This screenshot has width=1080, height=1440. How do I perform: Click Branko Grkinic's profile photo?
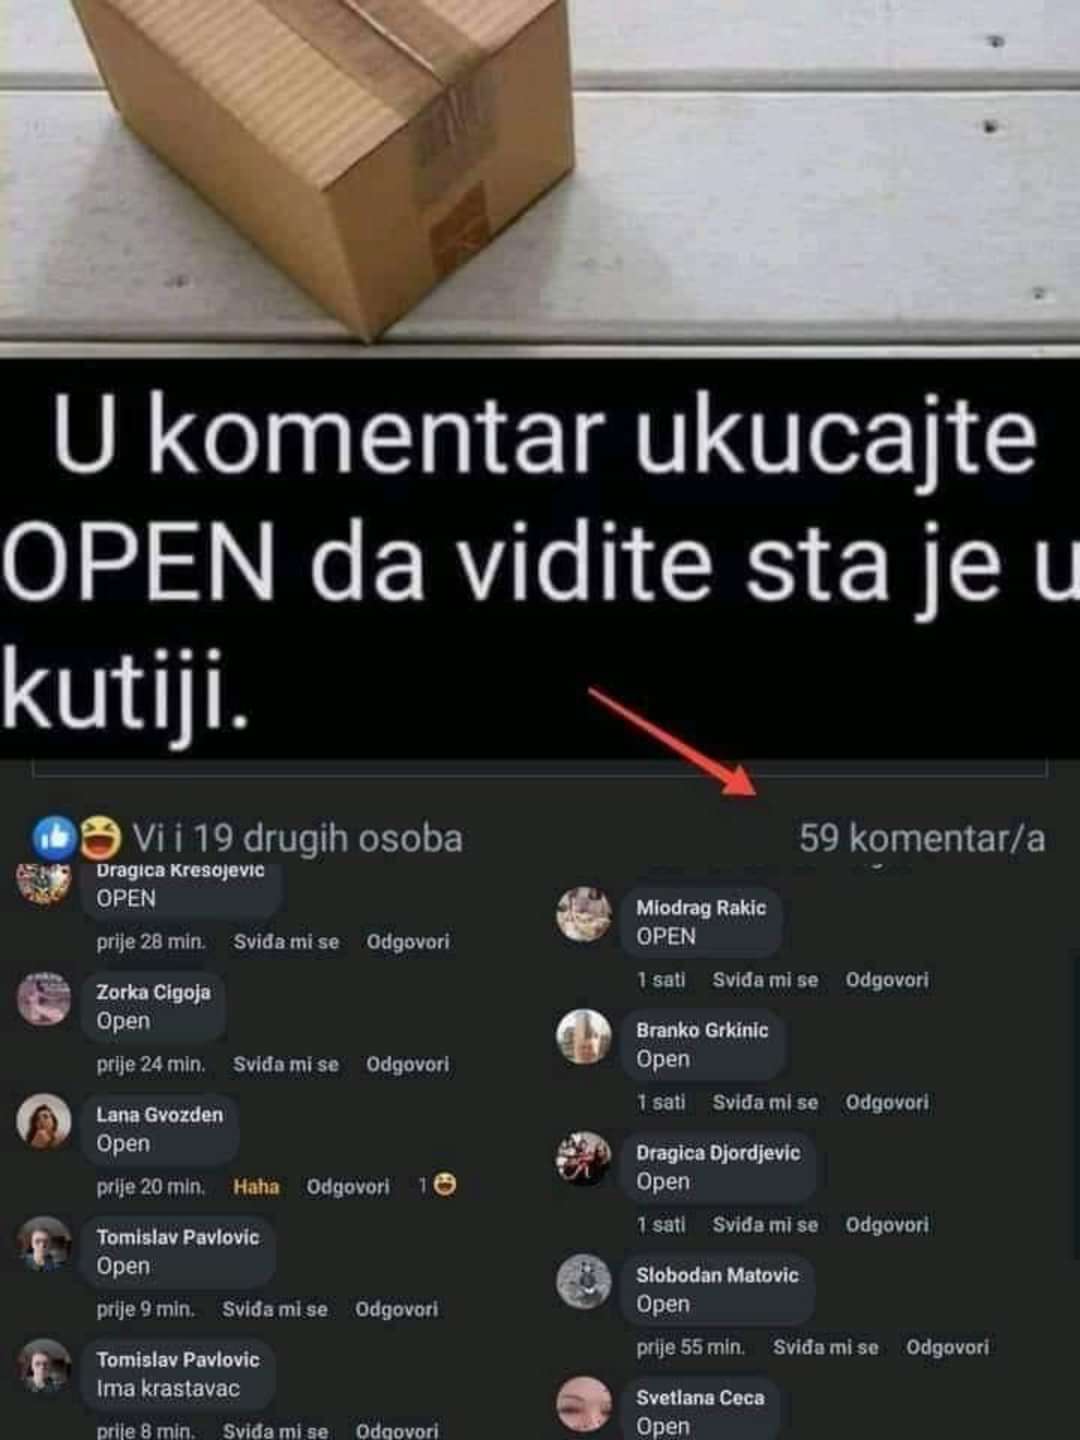[x=584, y=1037]
